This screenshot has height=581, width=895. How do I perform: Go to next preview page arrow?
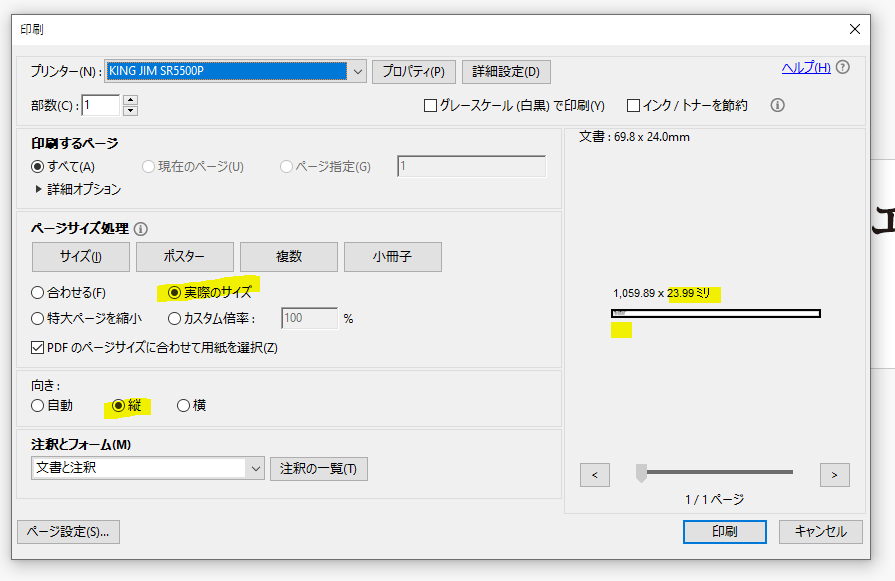[834, 475]
